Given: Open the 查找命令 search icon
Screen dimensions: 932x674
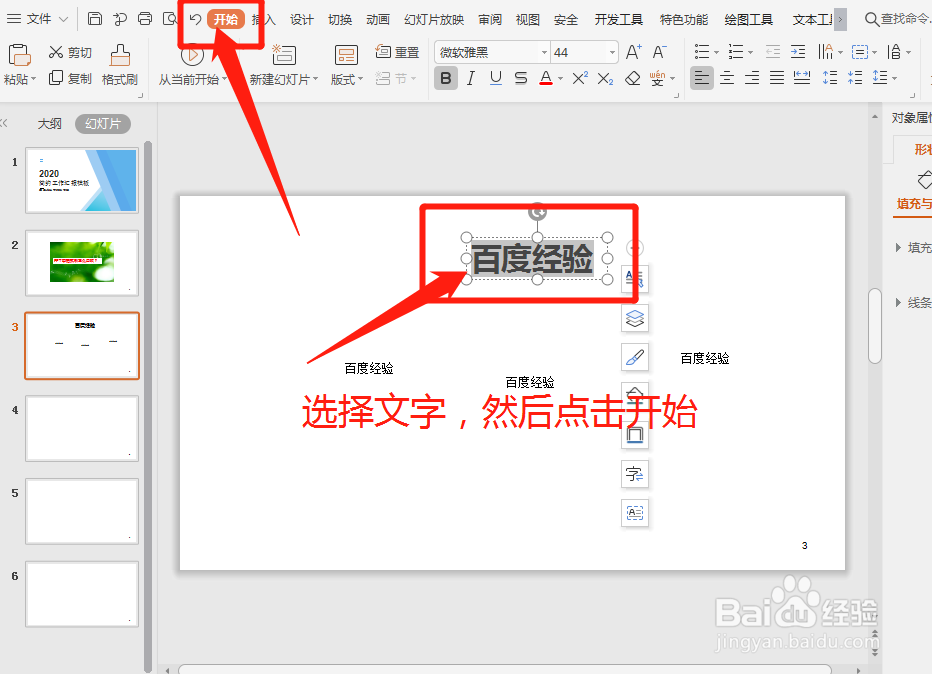Looking at the screenshot, I should 871,19.
